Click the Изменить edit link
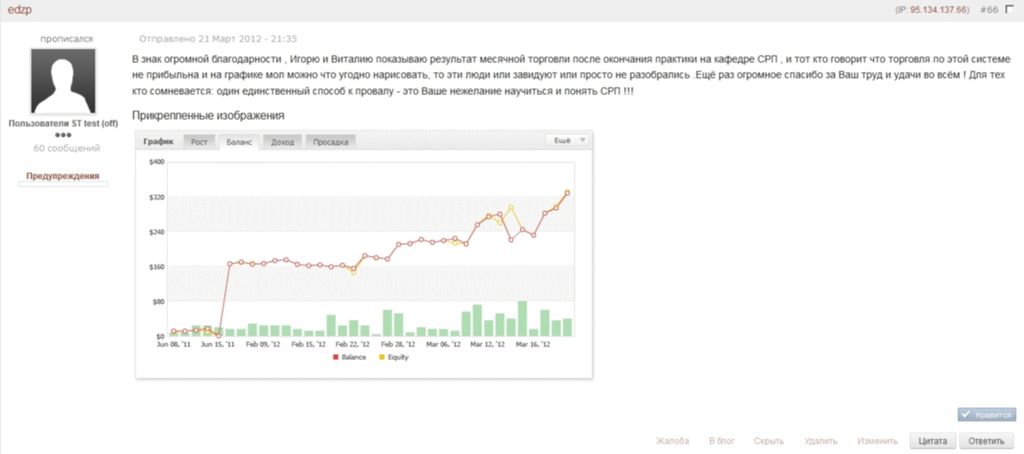Viewport: 1024px width, 454px height. (x=878, y=441)
